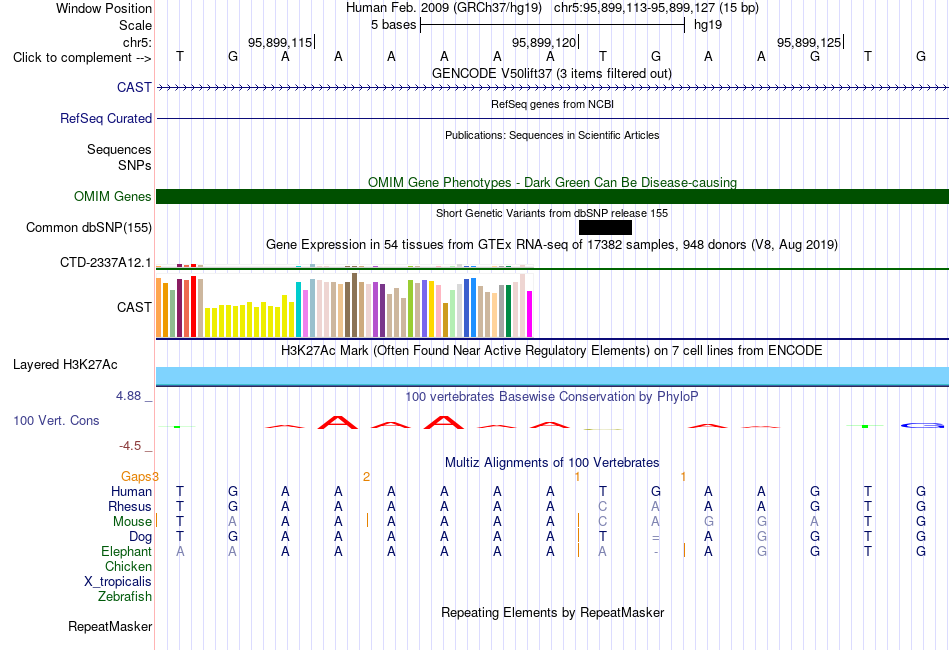Screen dimensions: 950x650
Task: Click the CAST gene label in GENCODE track
Action: tap(134, 87)
